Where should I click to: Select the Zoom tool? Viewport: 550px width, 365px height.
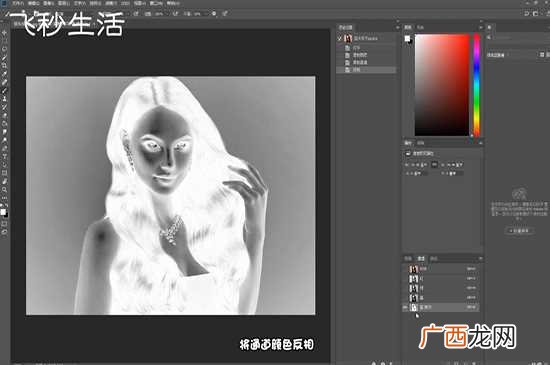click(x=5, y=189)
